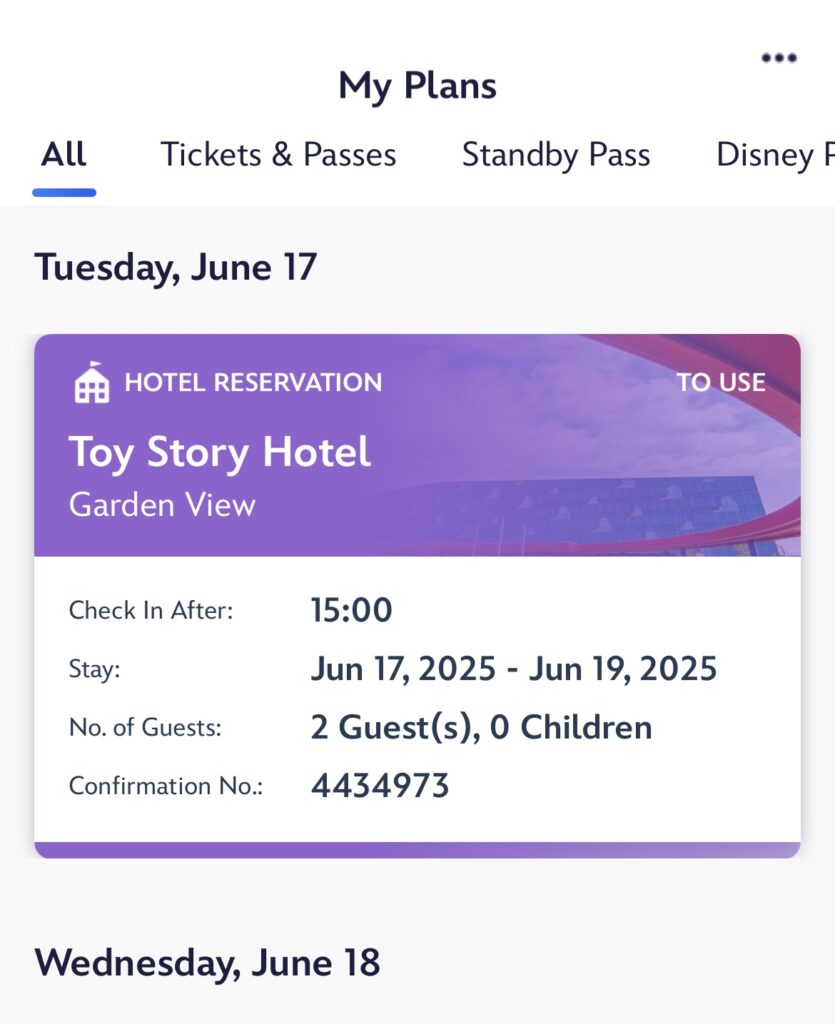Select the All tab
The height and width of the screenshot is (1024, 835).
click(x=64, y=155)
